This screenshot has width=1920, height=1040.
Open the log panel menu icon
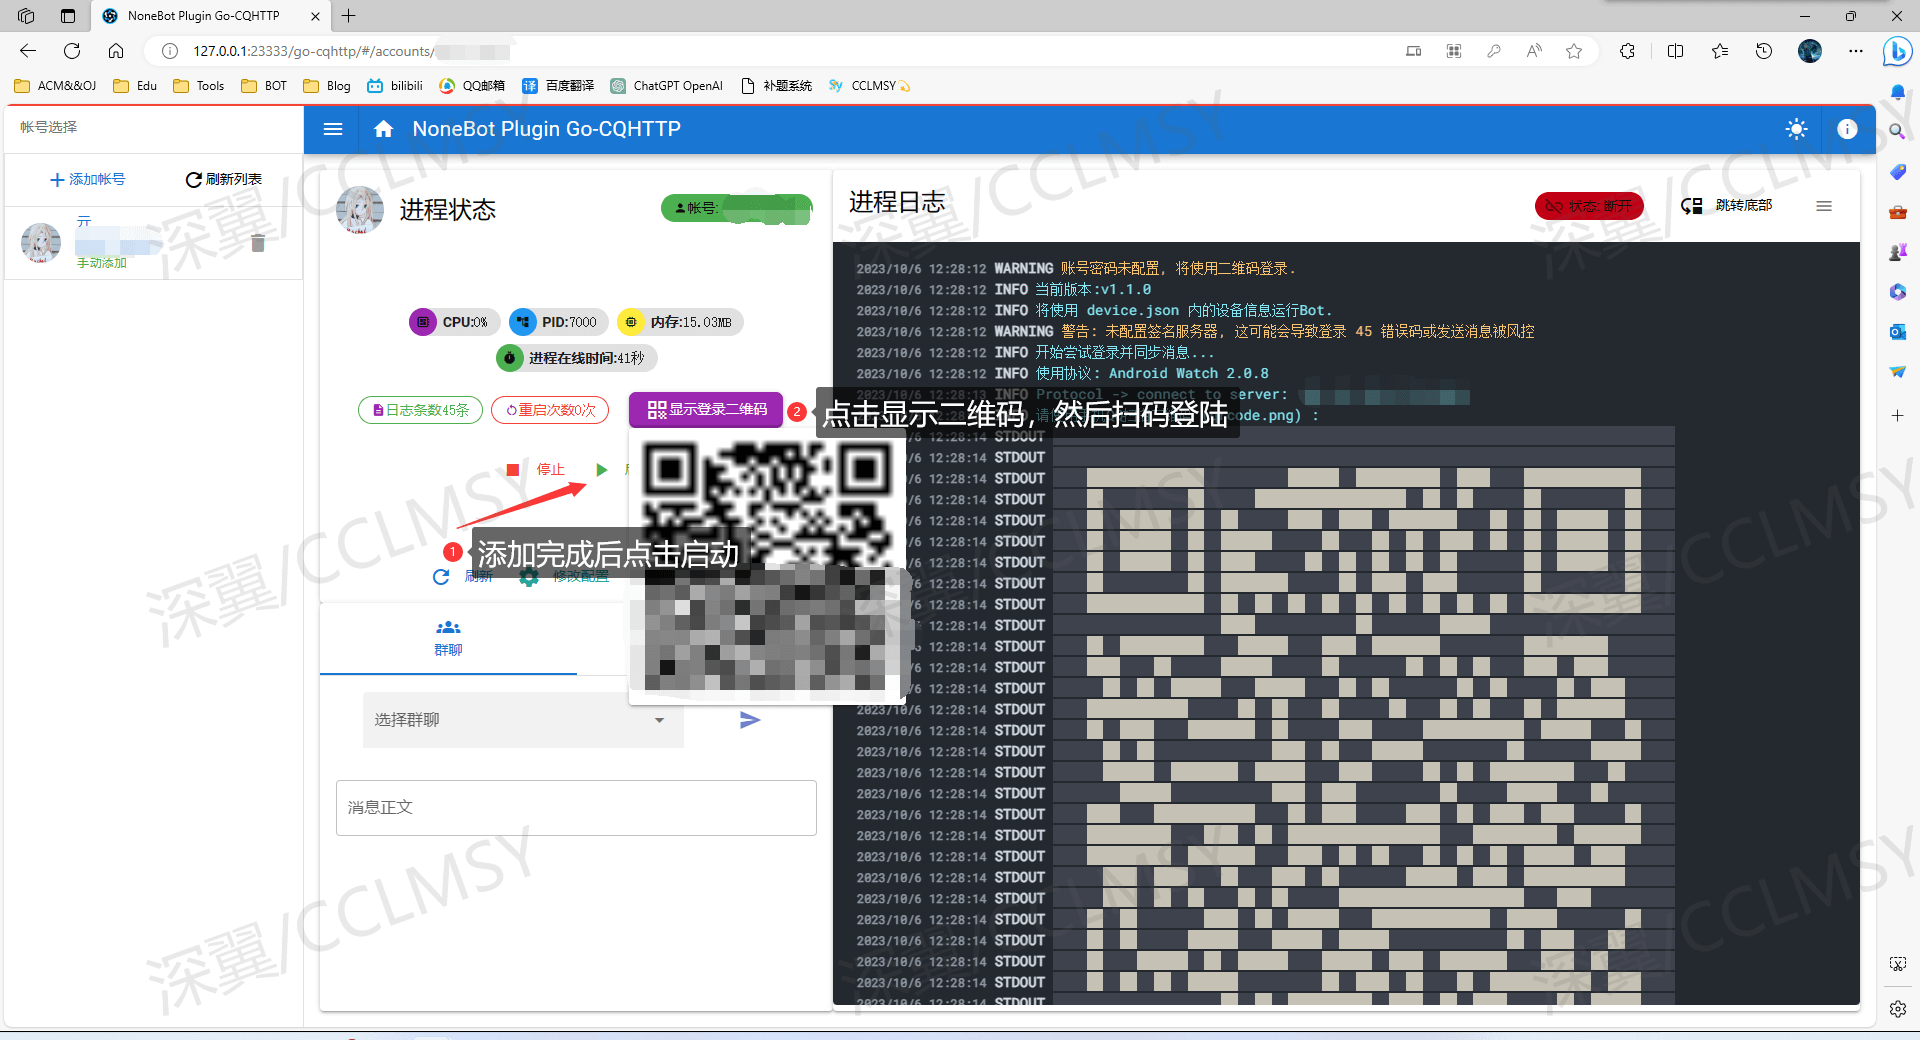click(1824, 206)
